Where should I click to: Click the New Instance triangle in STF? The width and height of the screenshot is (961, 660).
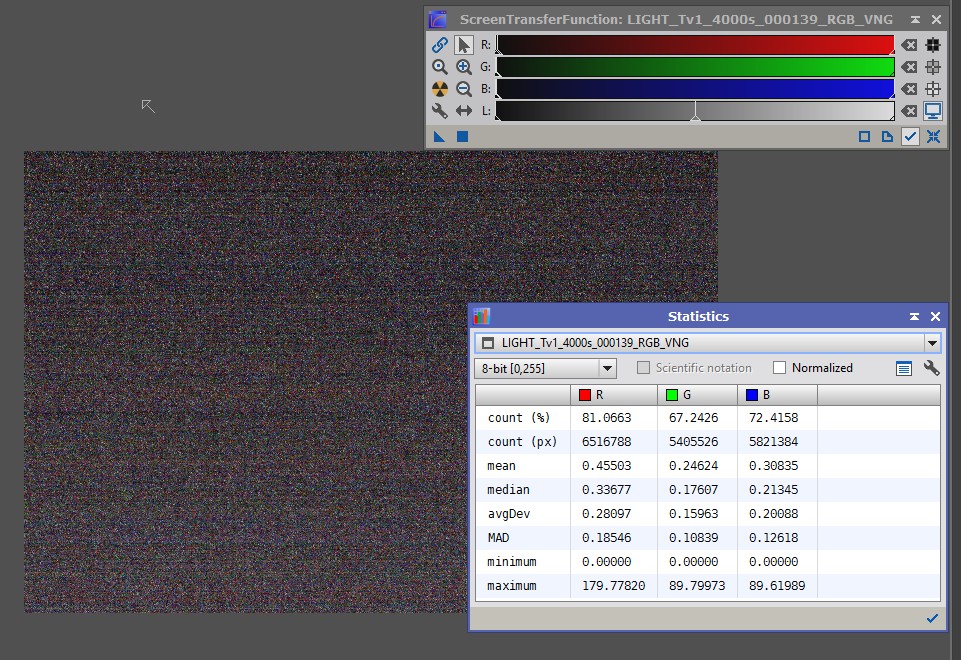tap(439, 137)
